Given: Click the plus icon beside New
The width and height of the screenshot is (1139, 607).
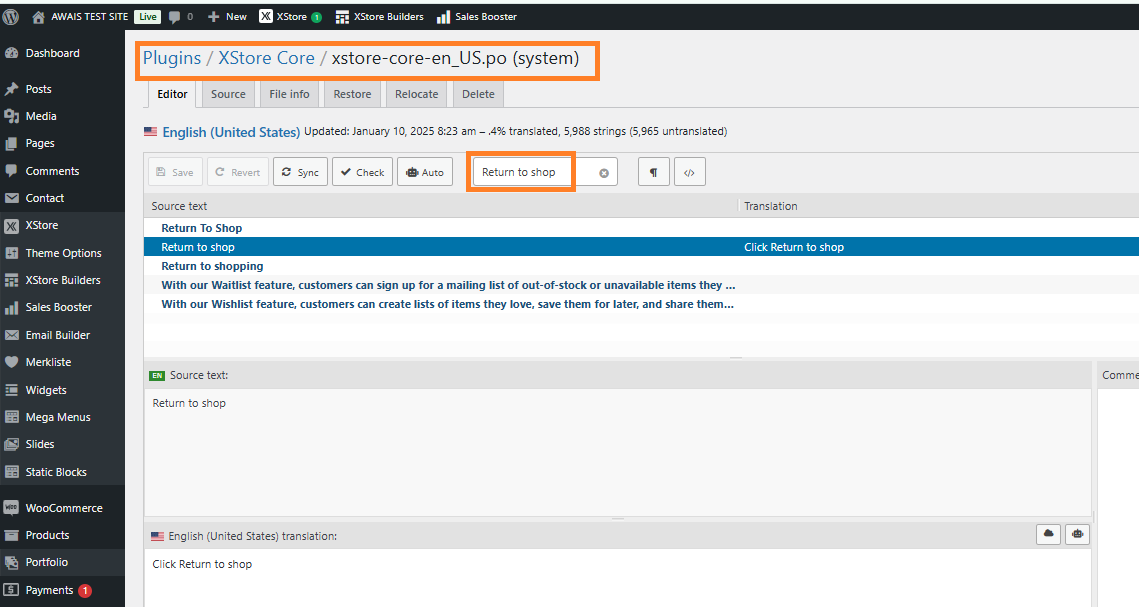Looking at the screenshot, I should [214, 17].
